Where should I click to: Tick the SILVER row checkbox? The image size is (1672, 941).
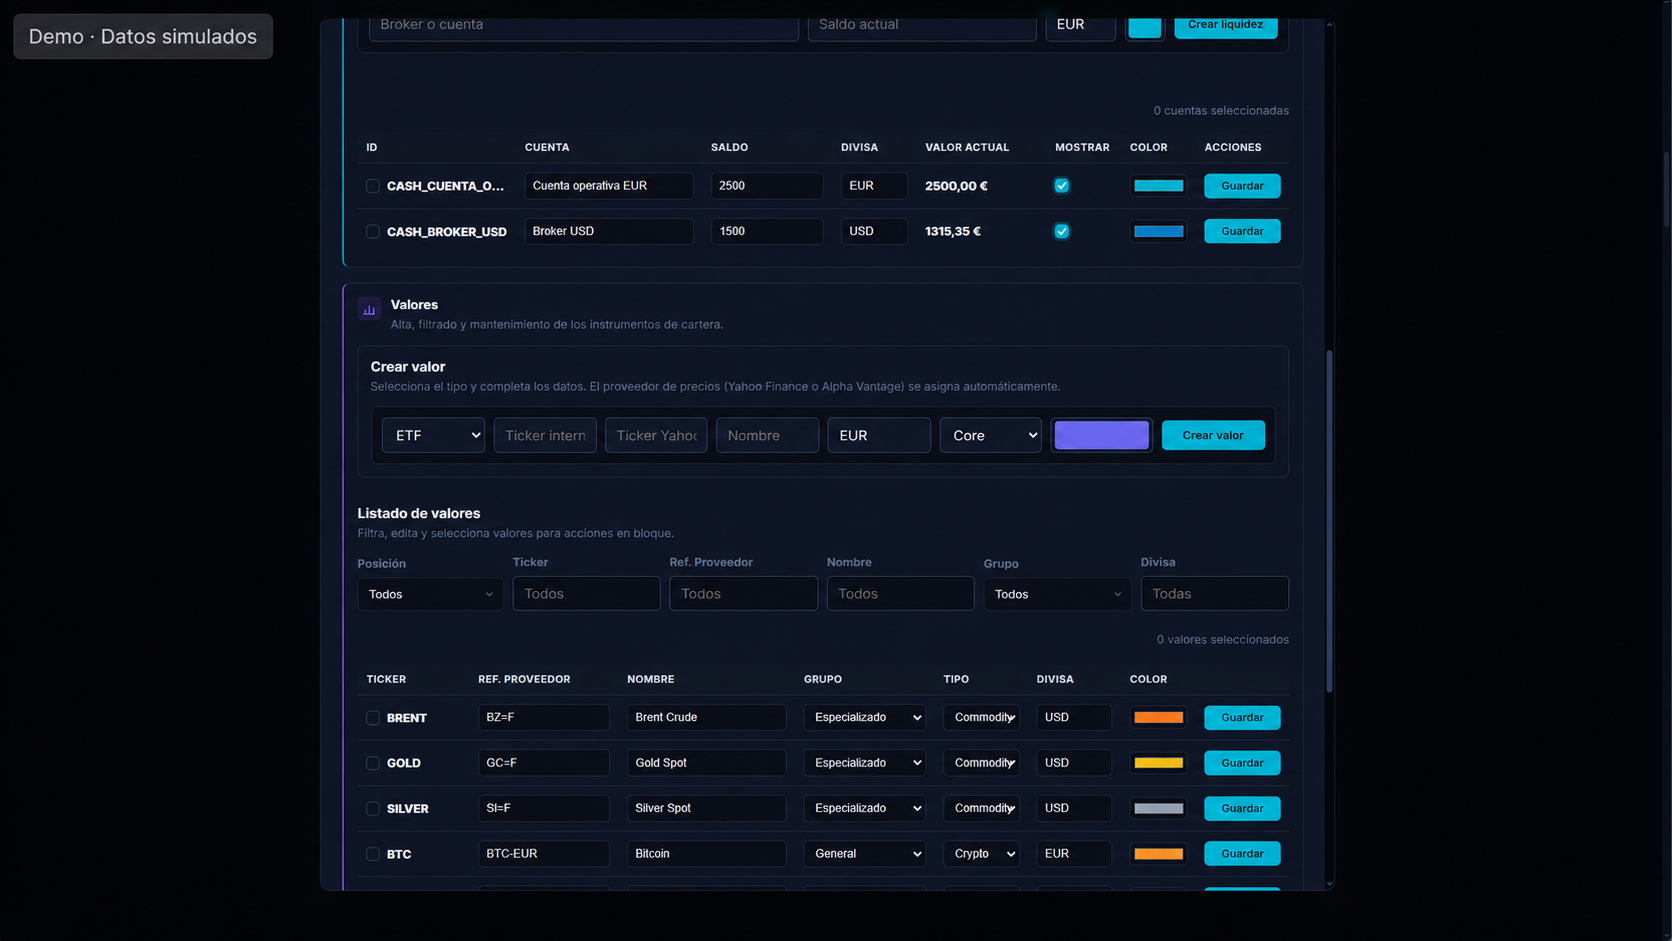(373, 808)
